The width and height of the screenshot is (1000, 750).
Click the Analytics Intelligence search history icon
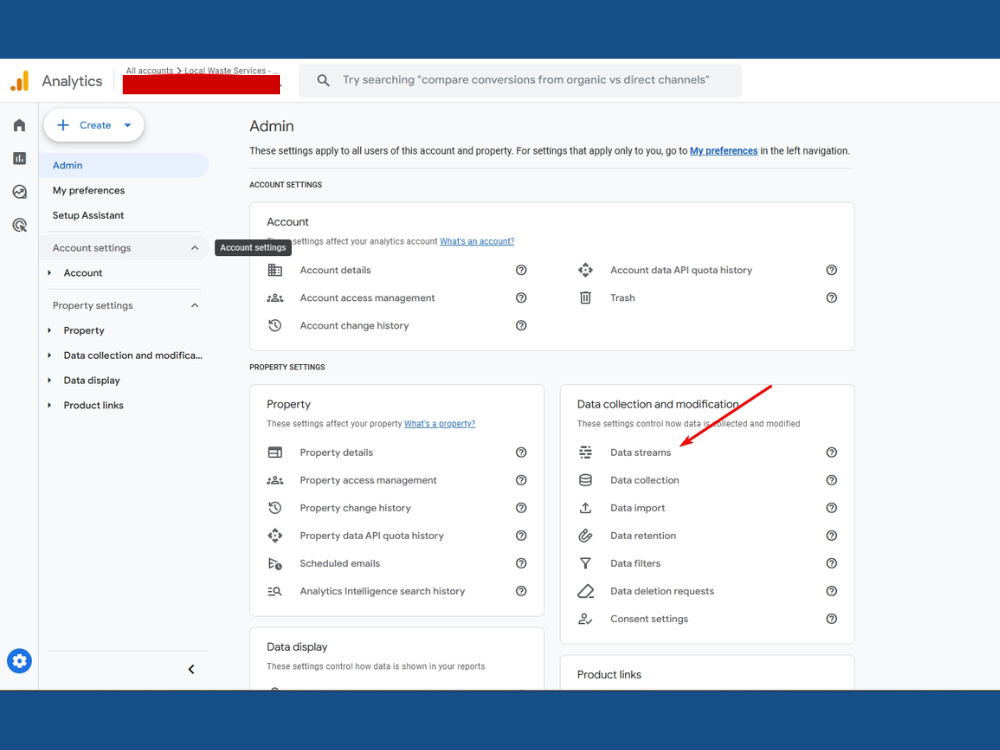275,591
